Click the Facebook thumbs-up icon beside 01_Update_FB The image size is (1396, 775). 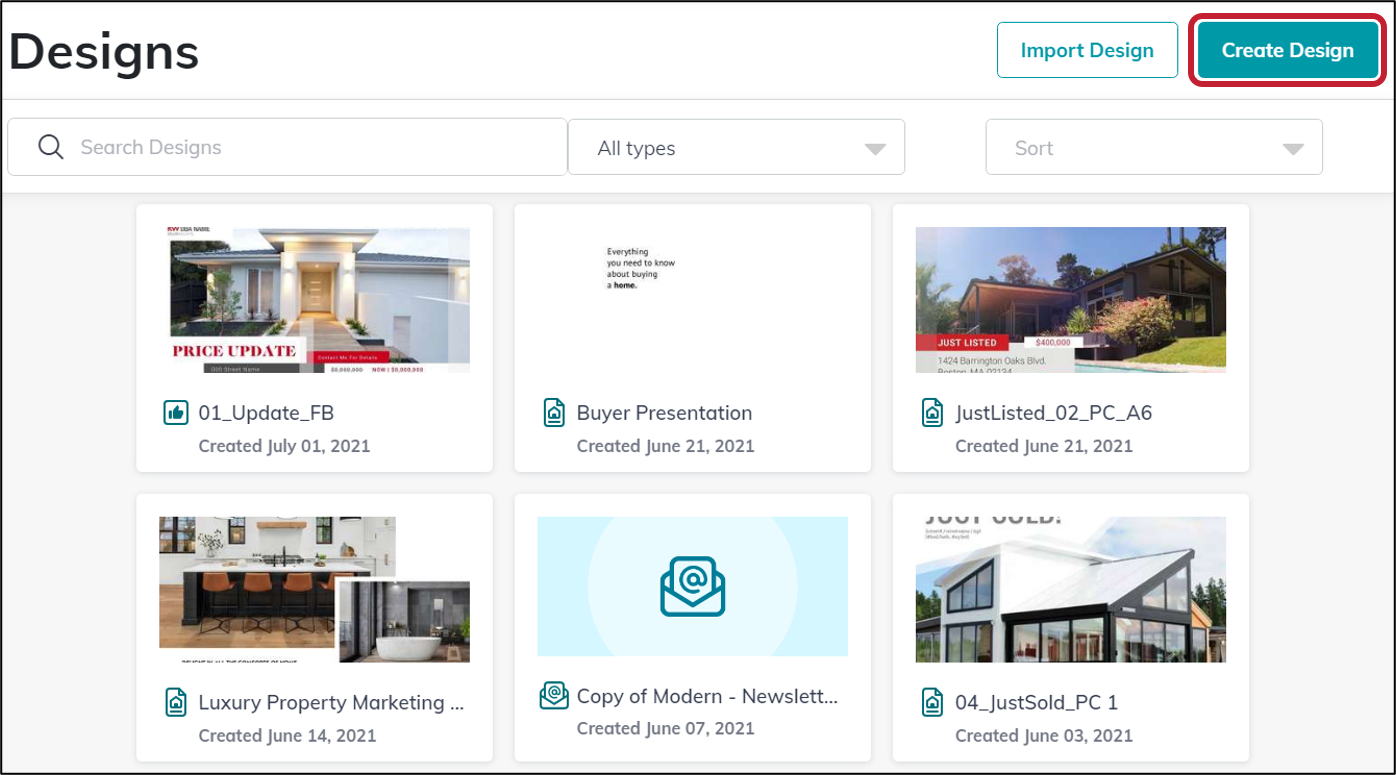[x=176, y=412]
